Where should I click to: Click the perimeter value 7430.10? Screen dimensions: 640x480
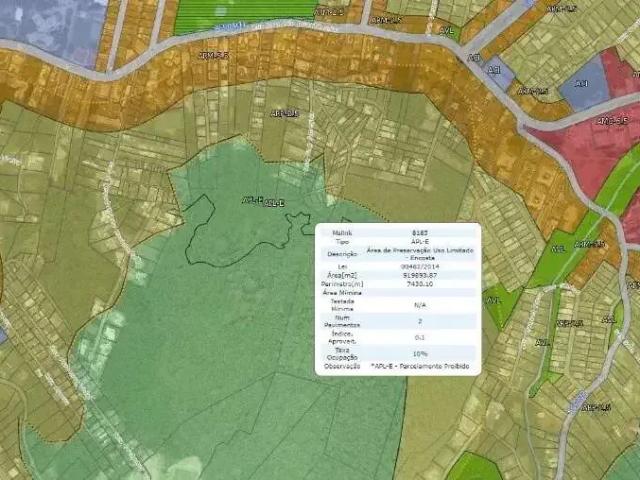point(420,284)
